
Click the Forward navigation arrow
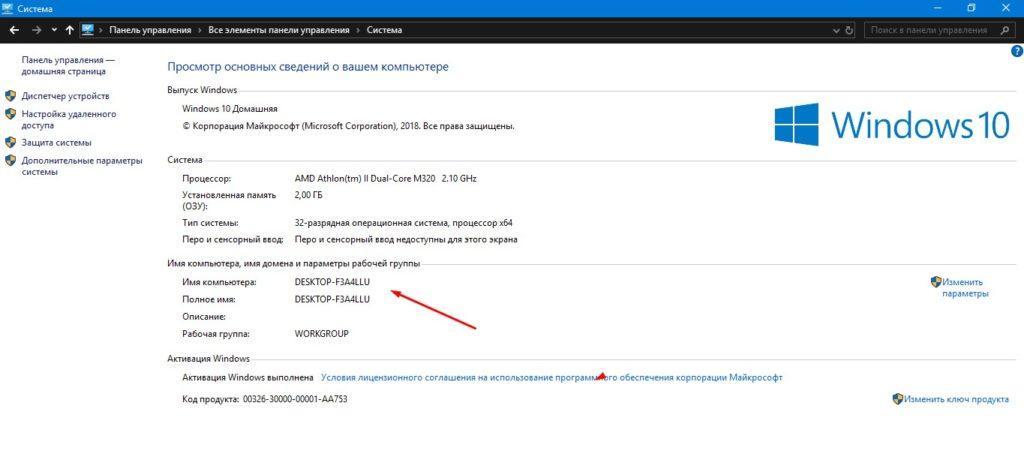(x=37, y=30)
